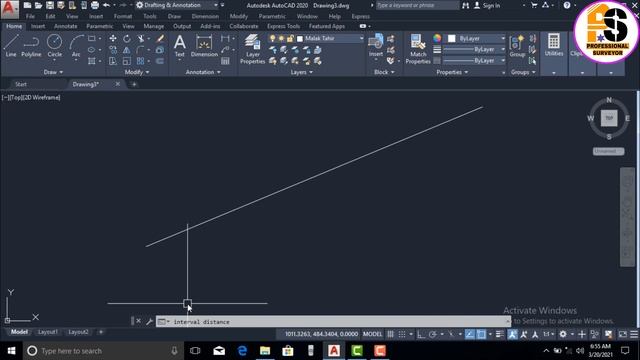
Task: Click the TOP face of the ViewCube
Action: pyautogui.click(x=609, y=118)
